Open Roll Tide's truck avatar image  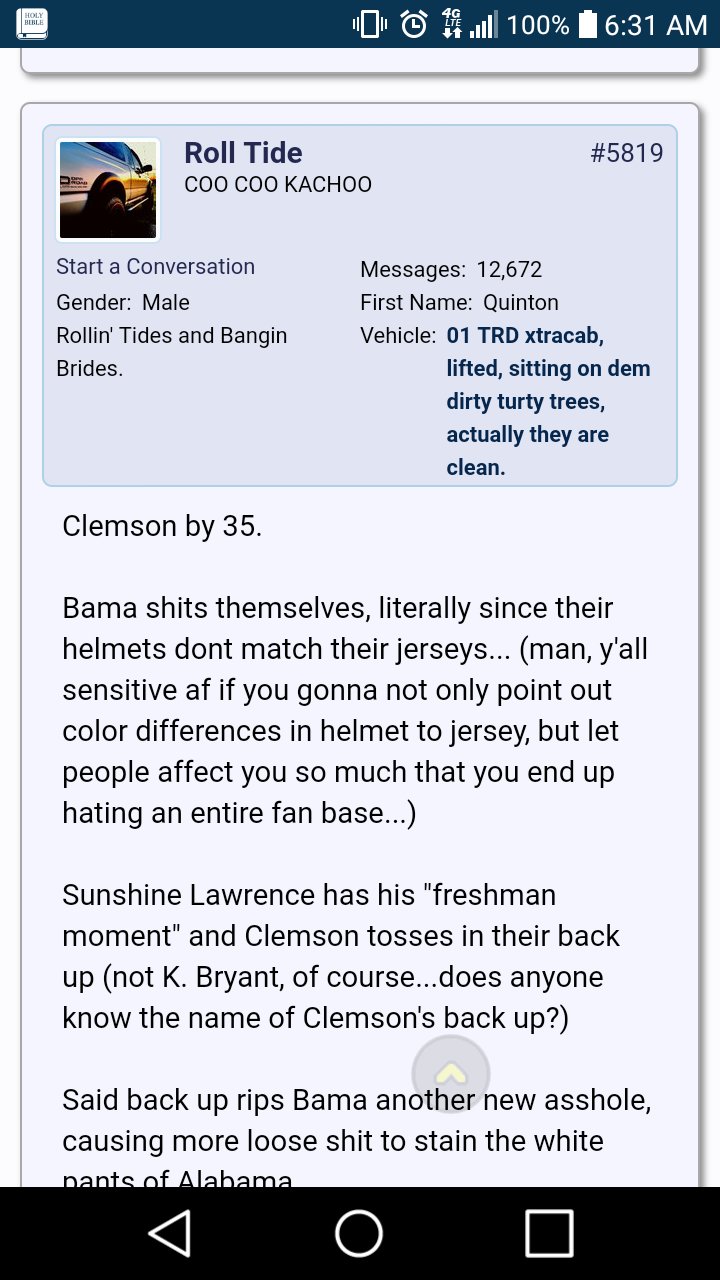point(108,190)
